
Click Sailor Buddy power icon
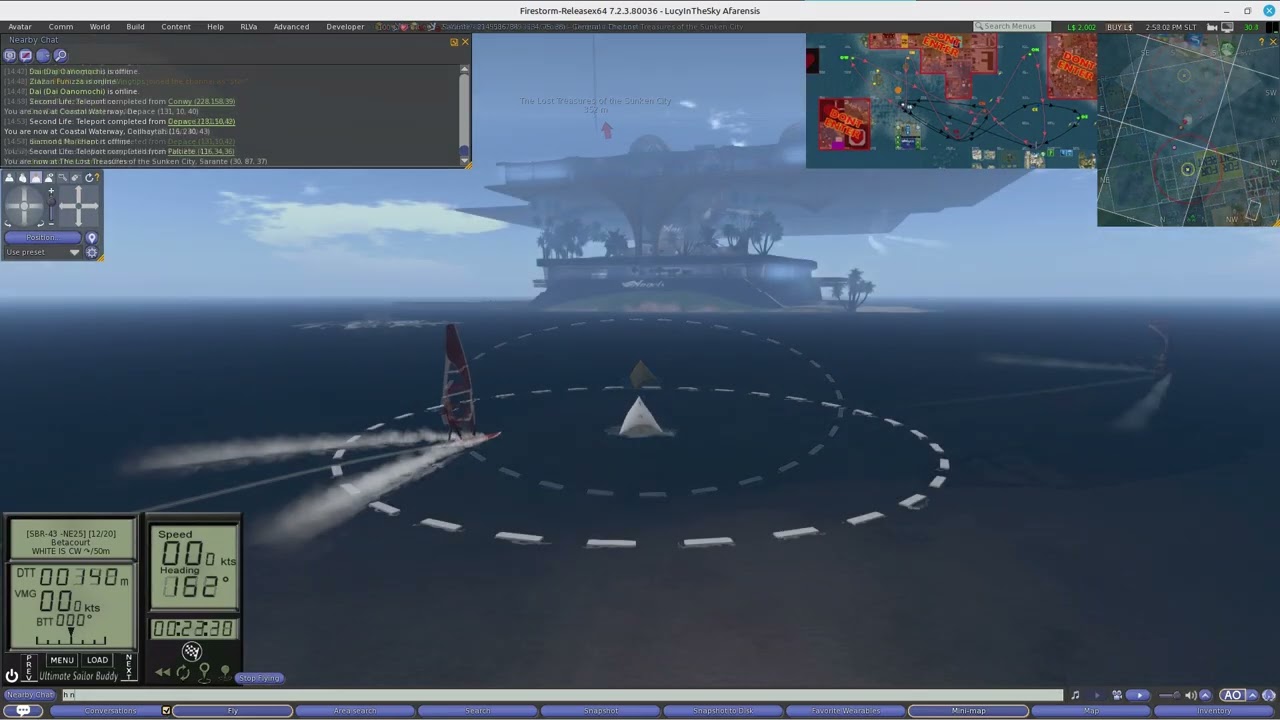tap(11, 676)
